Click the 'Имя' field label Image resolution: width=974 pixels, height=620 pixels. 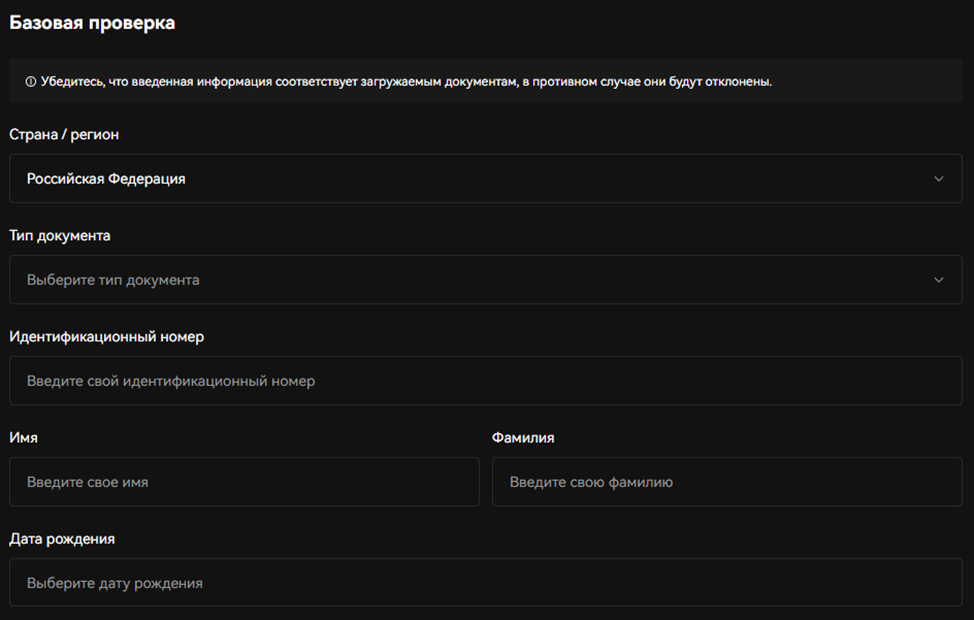(24, 438)
